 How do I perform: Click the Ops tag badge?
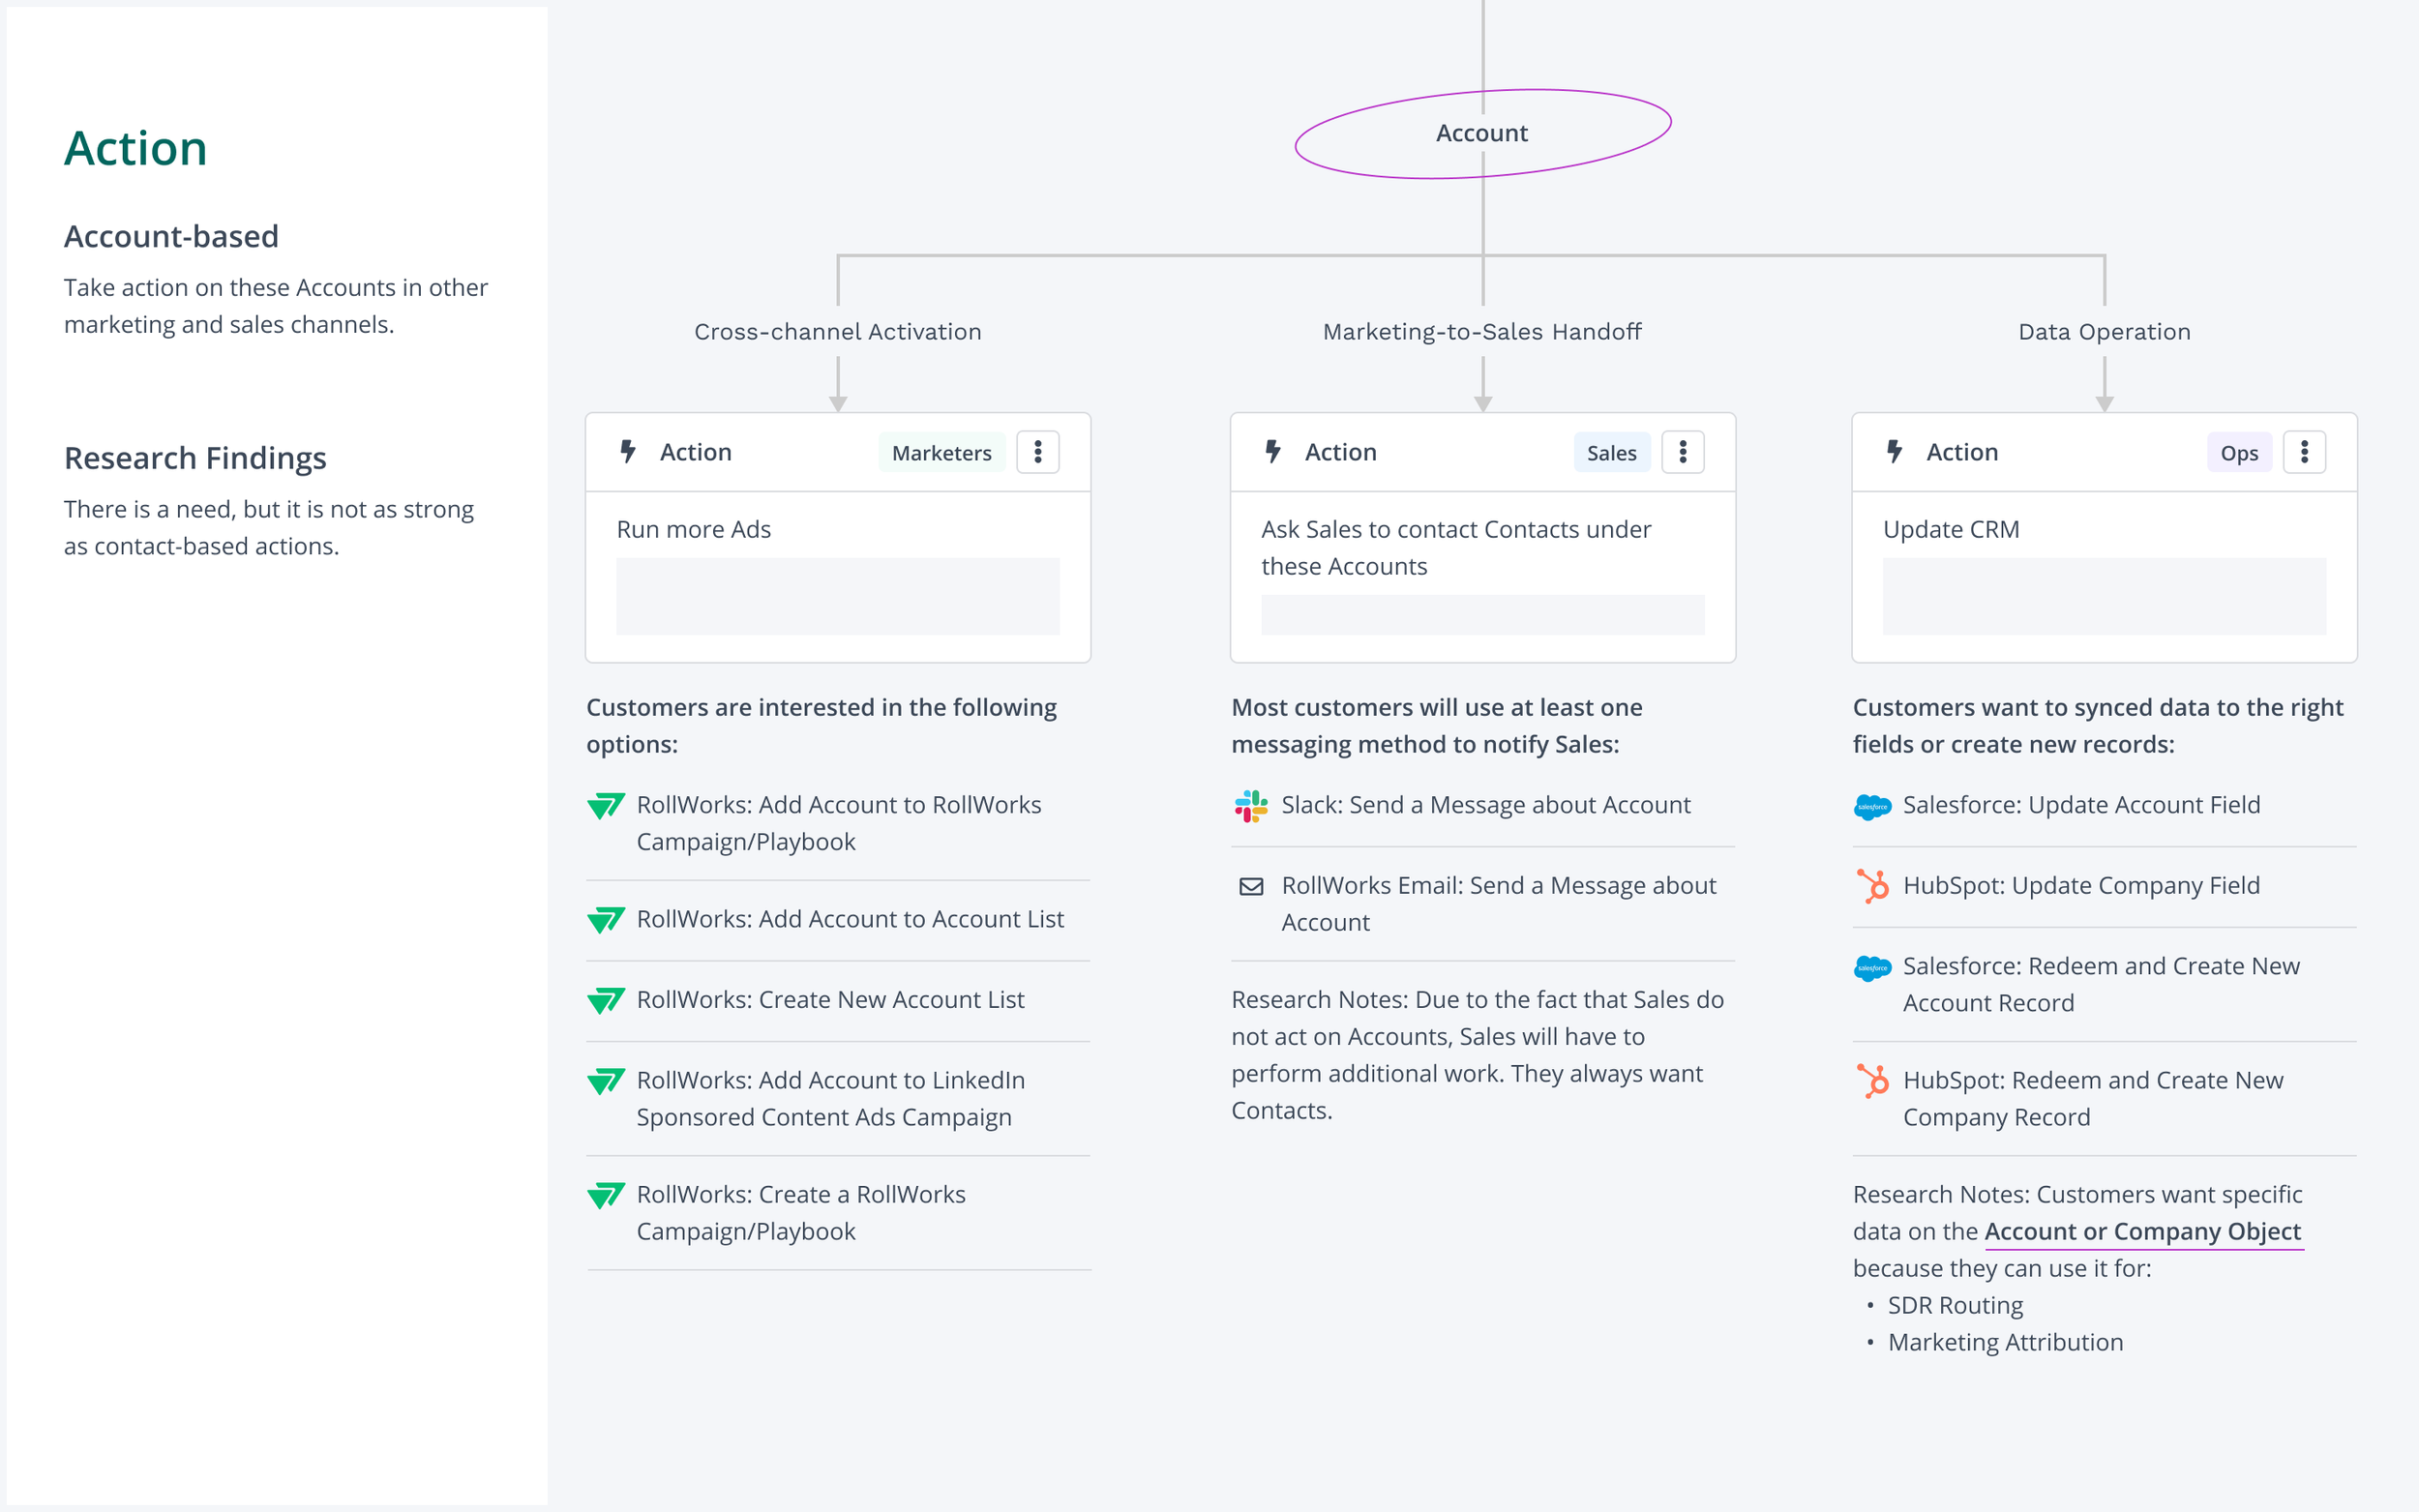point(2239,453)
